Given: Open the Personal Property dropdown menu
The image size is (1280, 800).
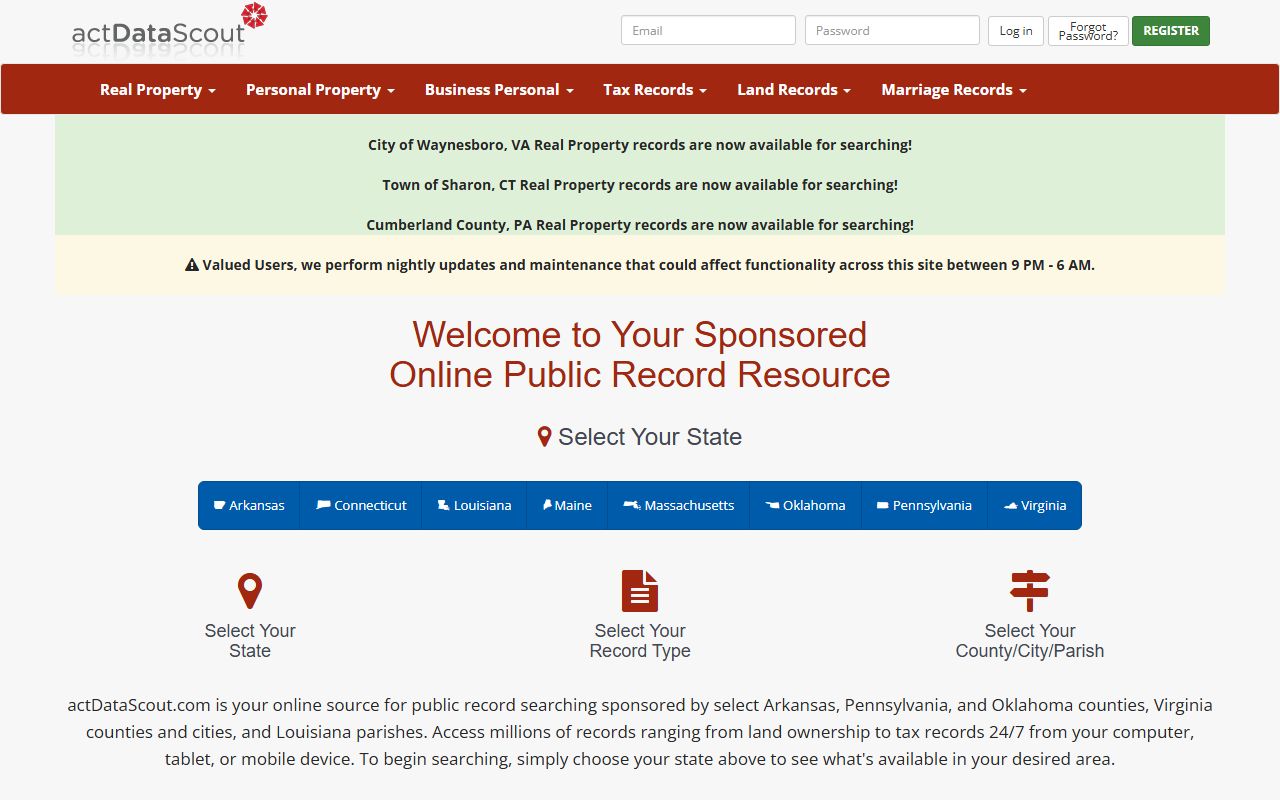Looking at the screenshot, I should coord(320,89).
